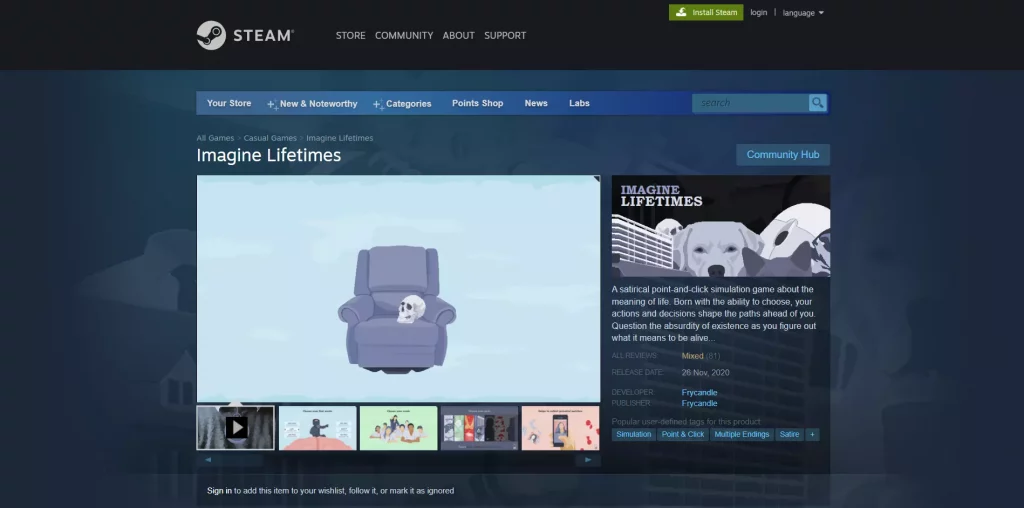1024x508 pixels.
Task: Select the Multiple Endings tag
Action: tap(742, 434)
